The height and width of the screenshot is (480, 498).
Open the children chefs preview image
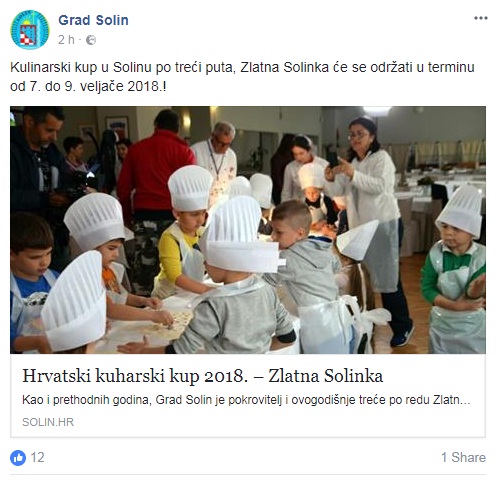[x=248, y=230]
